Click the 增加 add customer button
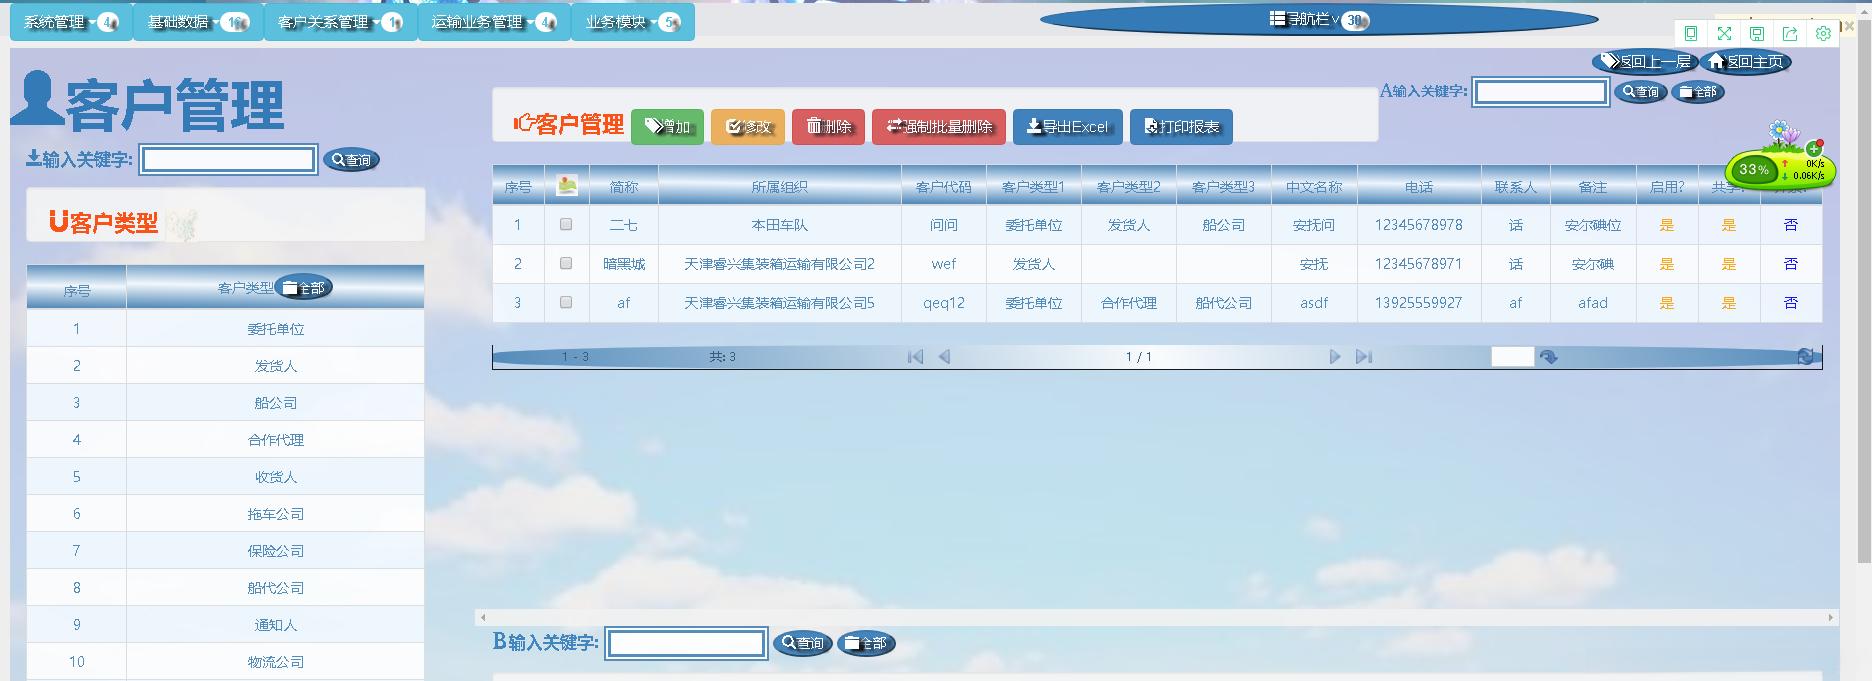 click(668, 127)
